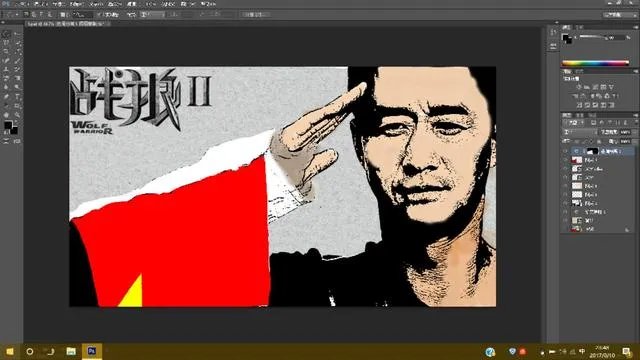Open the Window menu
The height and width of the screenshot is (360, 640).
click(187, 4)
